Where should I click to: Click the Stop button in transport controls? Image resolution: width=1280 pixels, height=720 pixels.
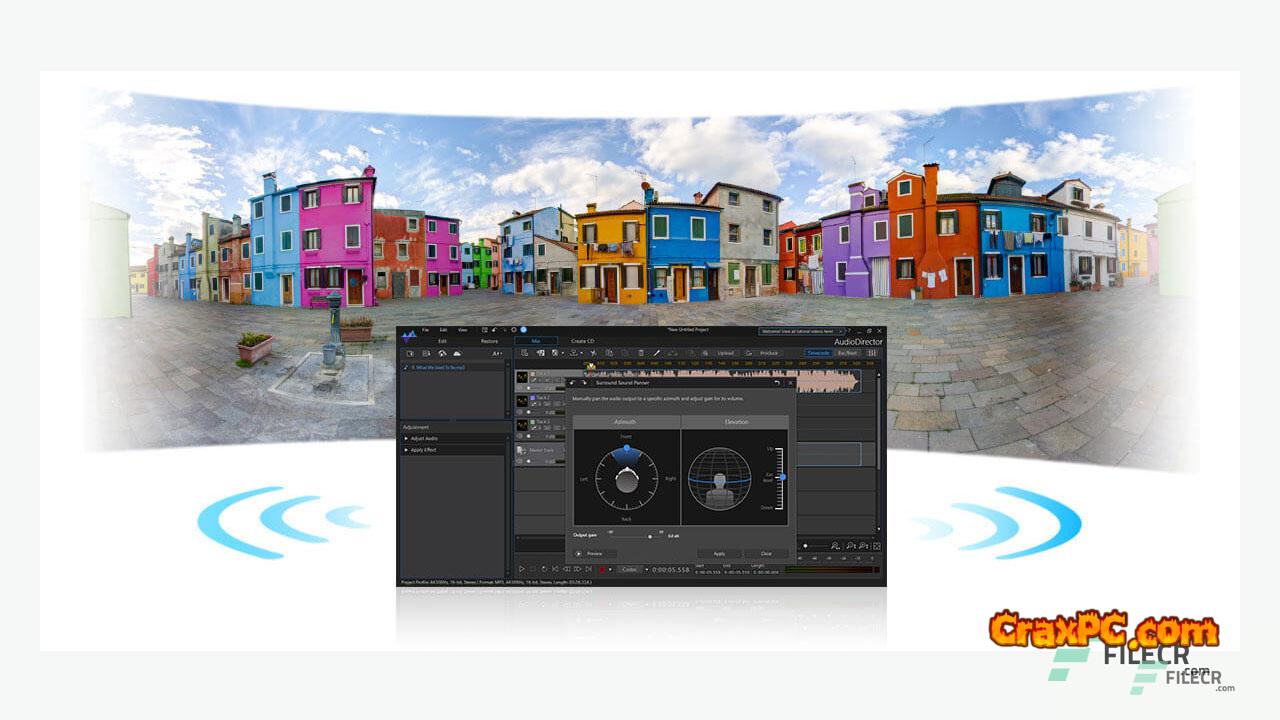pos(533,569)
